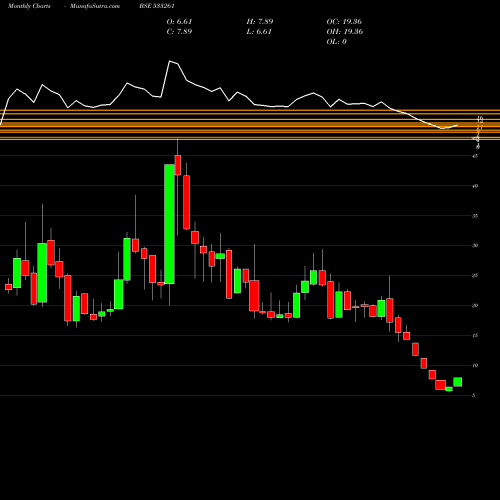Image resolution: width=500 pixels, height=500 pixels.
Task: Click the tallest green candlestick in the chart
Action: click(x=169, y=224)
